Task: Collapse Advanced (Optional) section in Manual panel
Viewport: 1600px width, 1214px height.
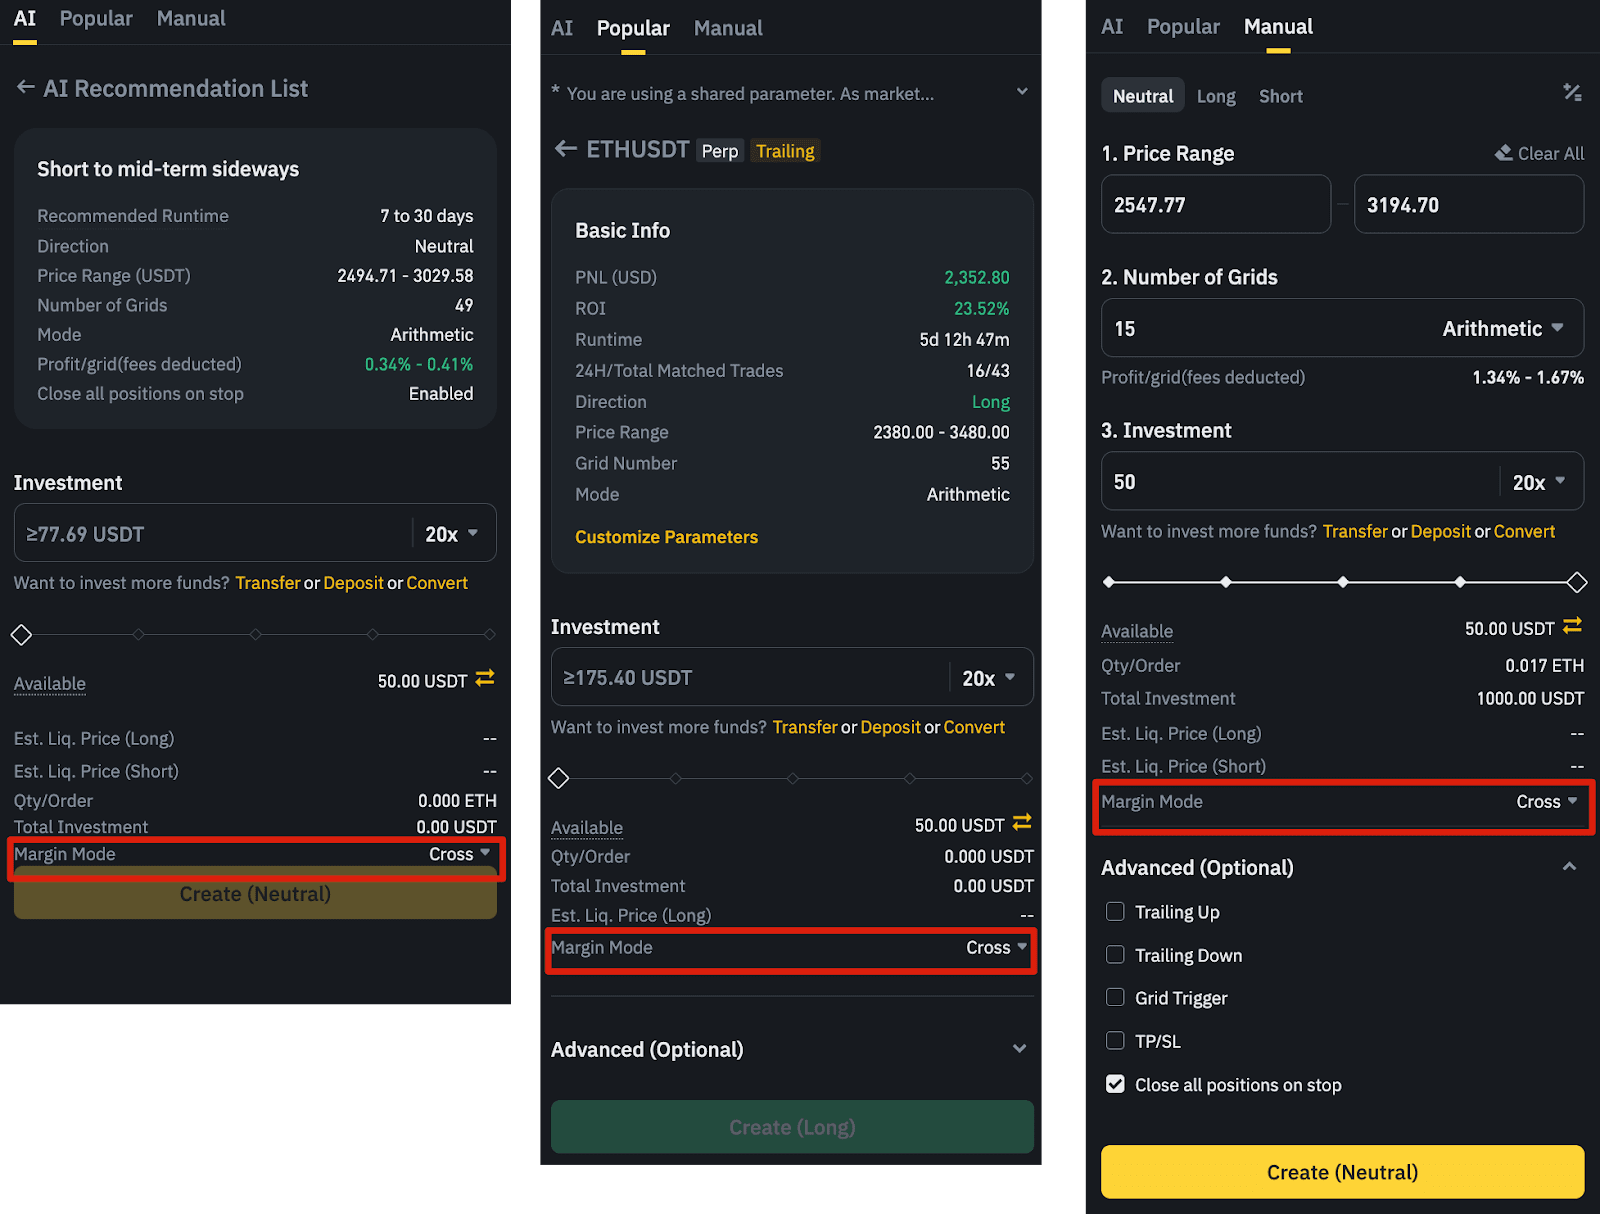Action: [x=1569, y=867]
